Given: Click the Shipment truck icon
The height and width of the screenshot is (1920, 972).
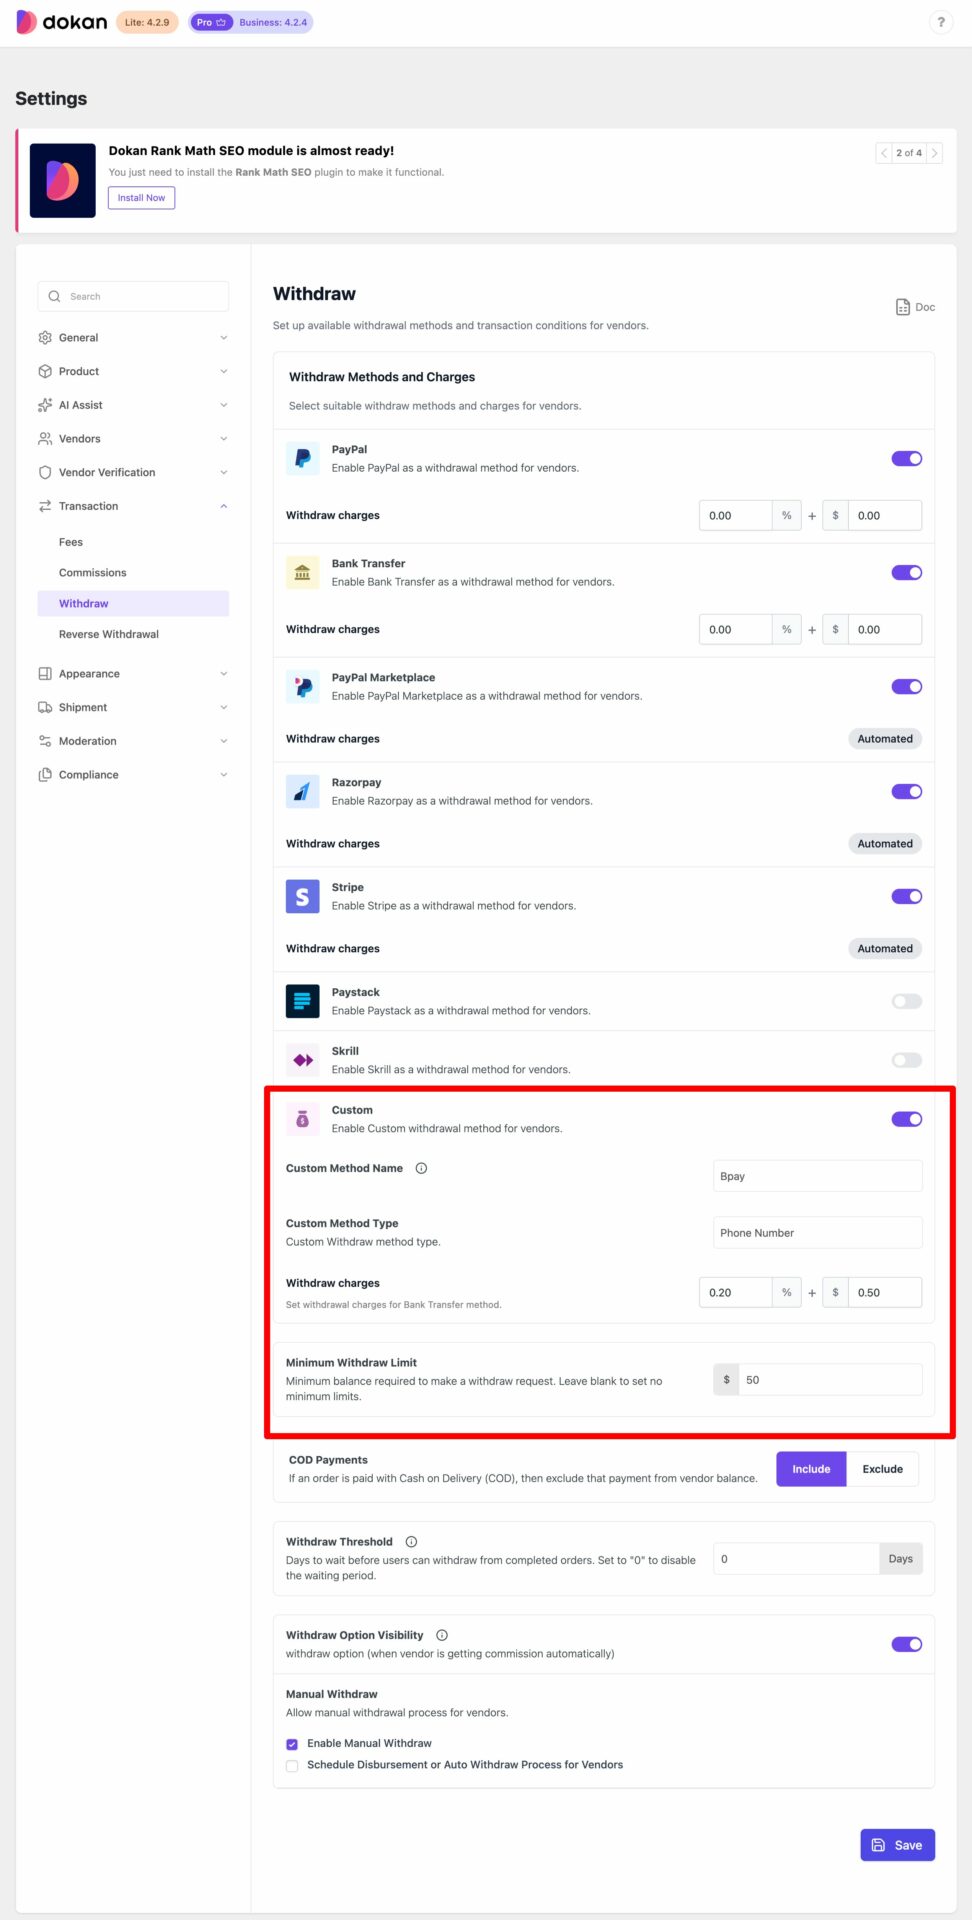Looking at the screenshot, I should [x=45, y=707].
